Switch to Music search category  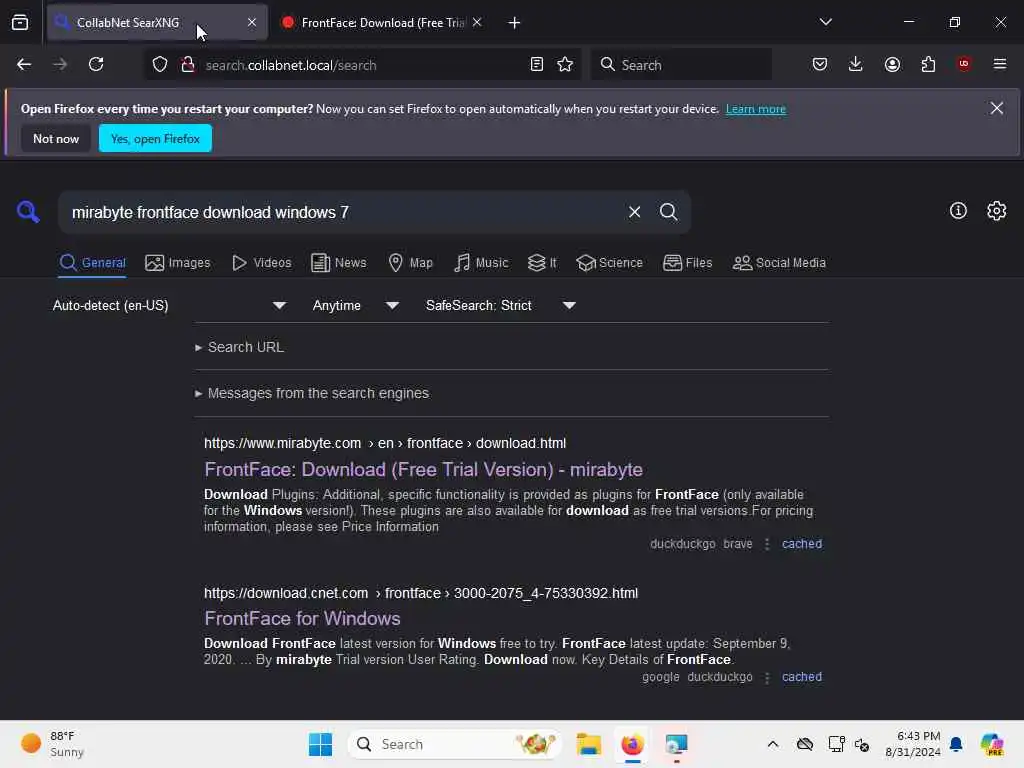point(481,263)
